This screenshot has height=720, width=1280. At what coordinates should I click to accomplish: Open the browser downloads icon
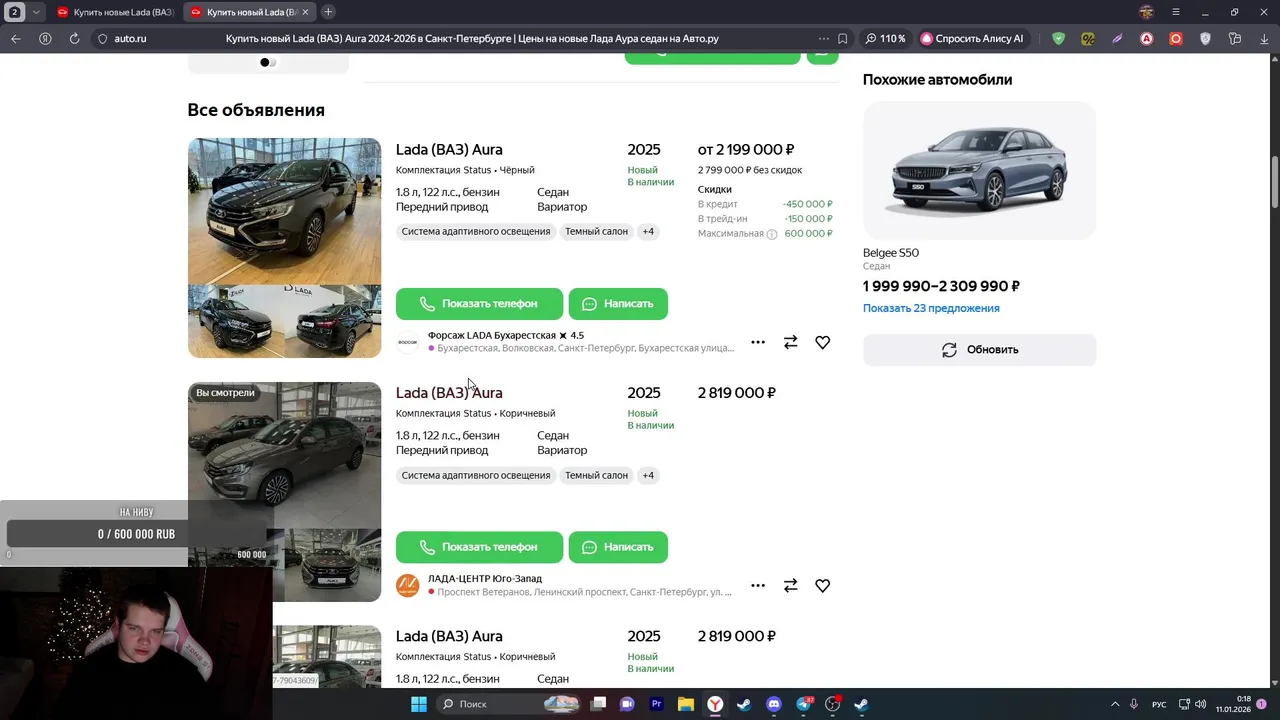pos(1263,39)
